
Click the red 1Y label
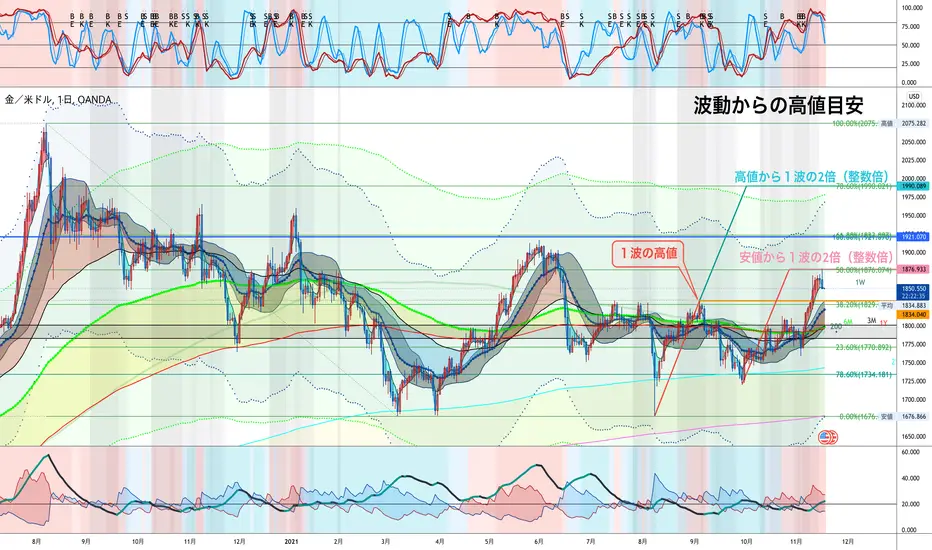point(884,323)
